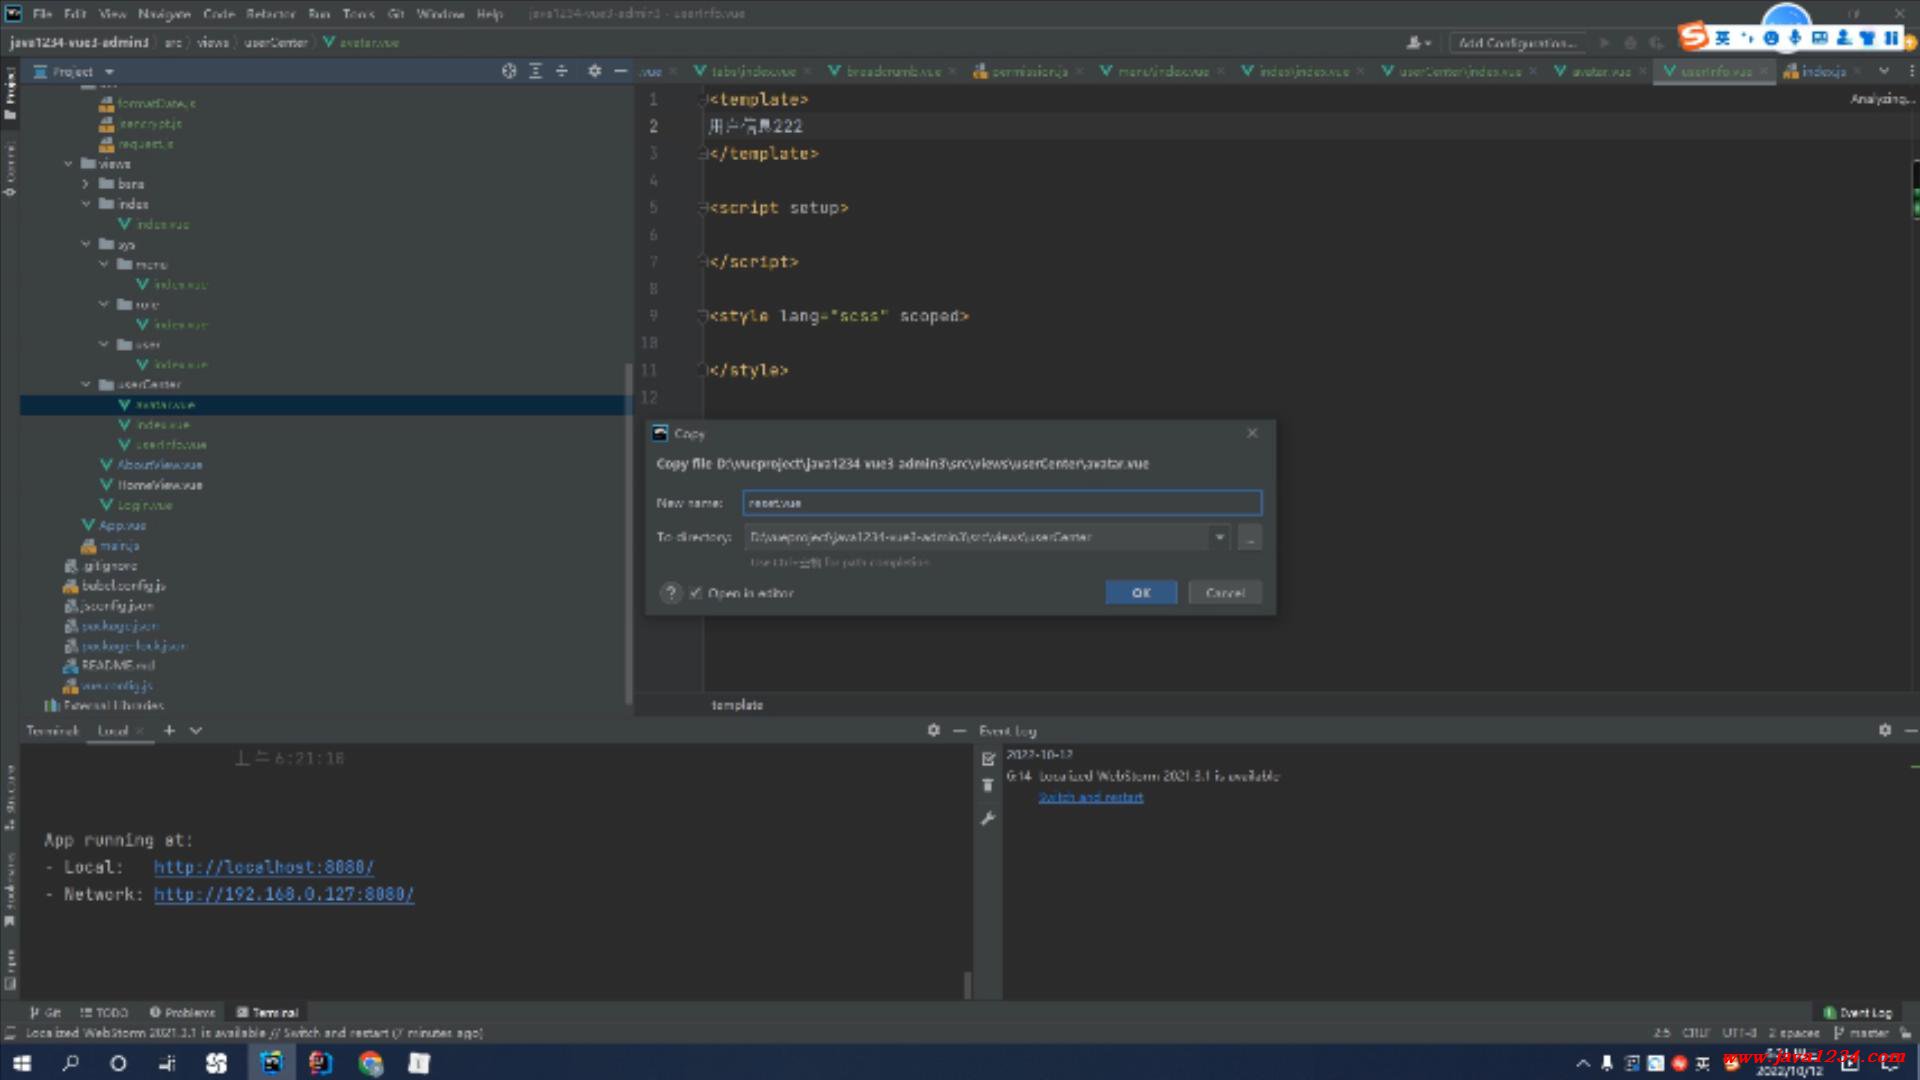The width and height of the screenshot is (1920, 1080).
Task: Click the Select Opened File locate icon
Action: tap(509, 71)
